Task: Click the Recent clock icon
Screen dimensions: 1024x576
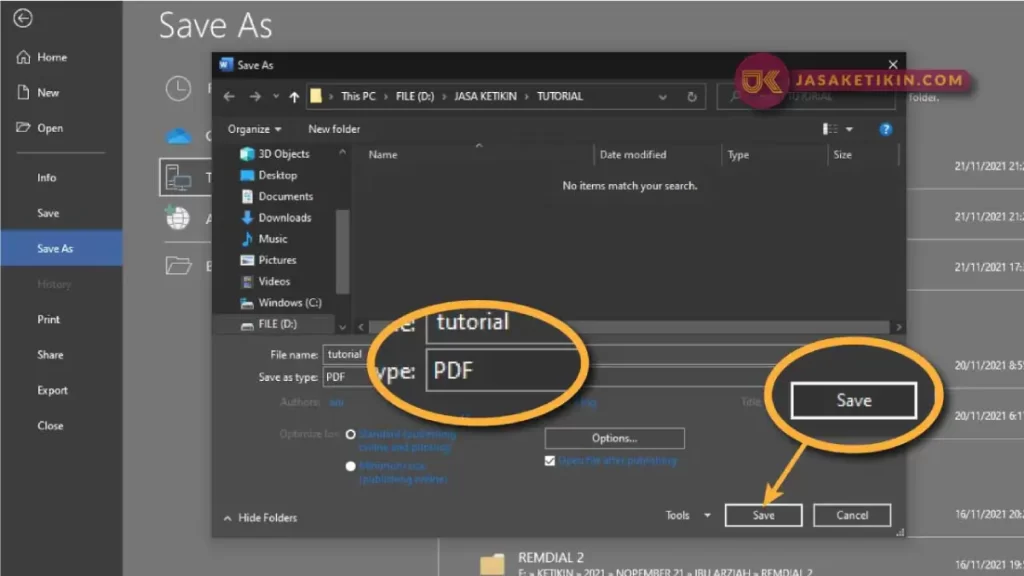Action: pos(178,88)
